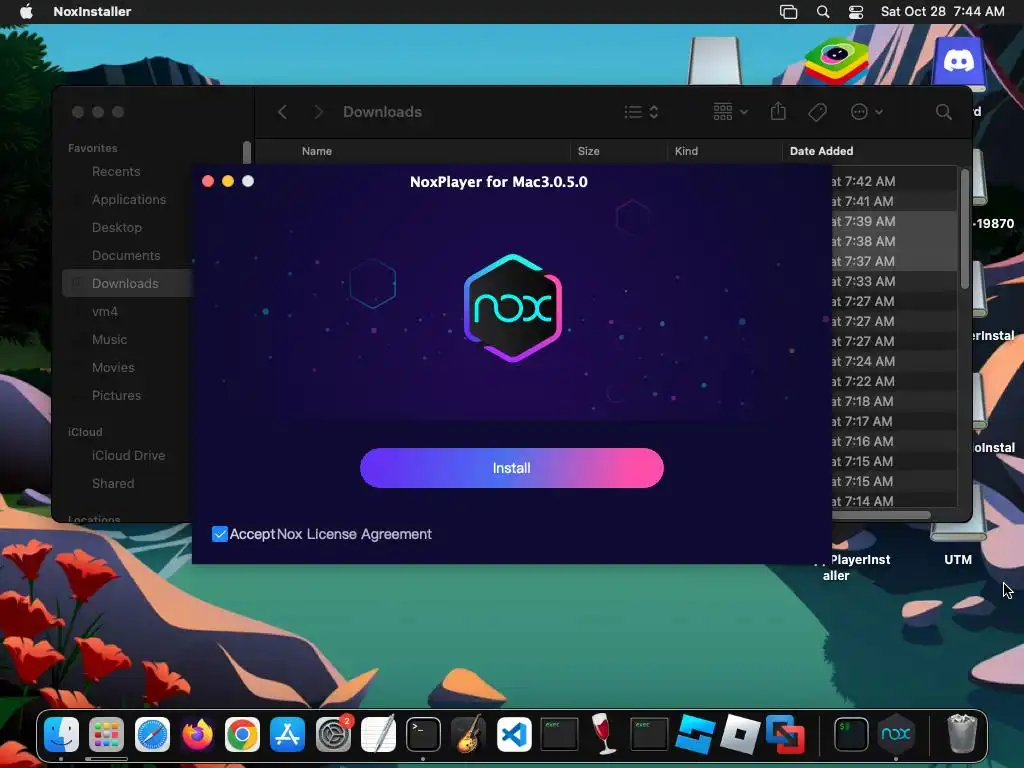
Task: Open the Discord icon on desktop
Action: click(959, 61)
